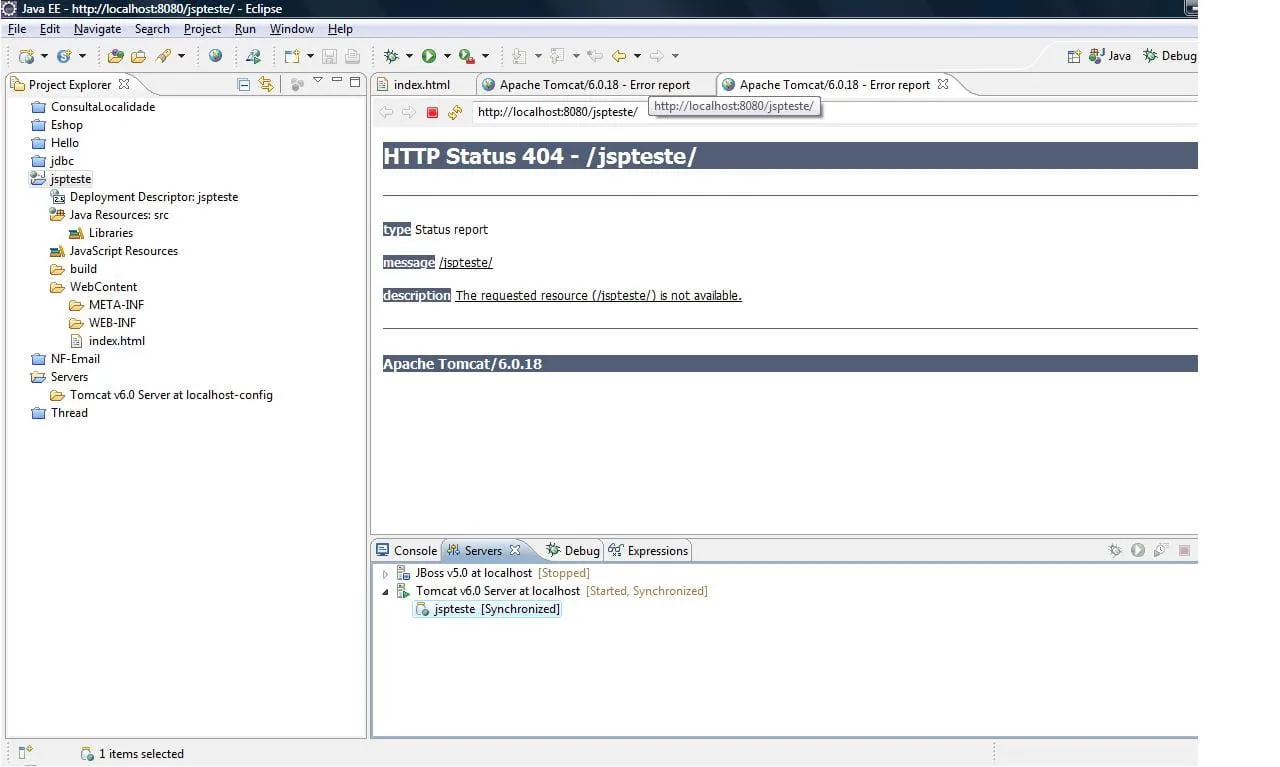Switch to the Expressions tab
The width and height of the screenshot is (1280, 767).
coord(649,550)
